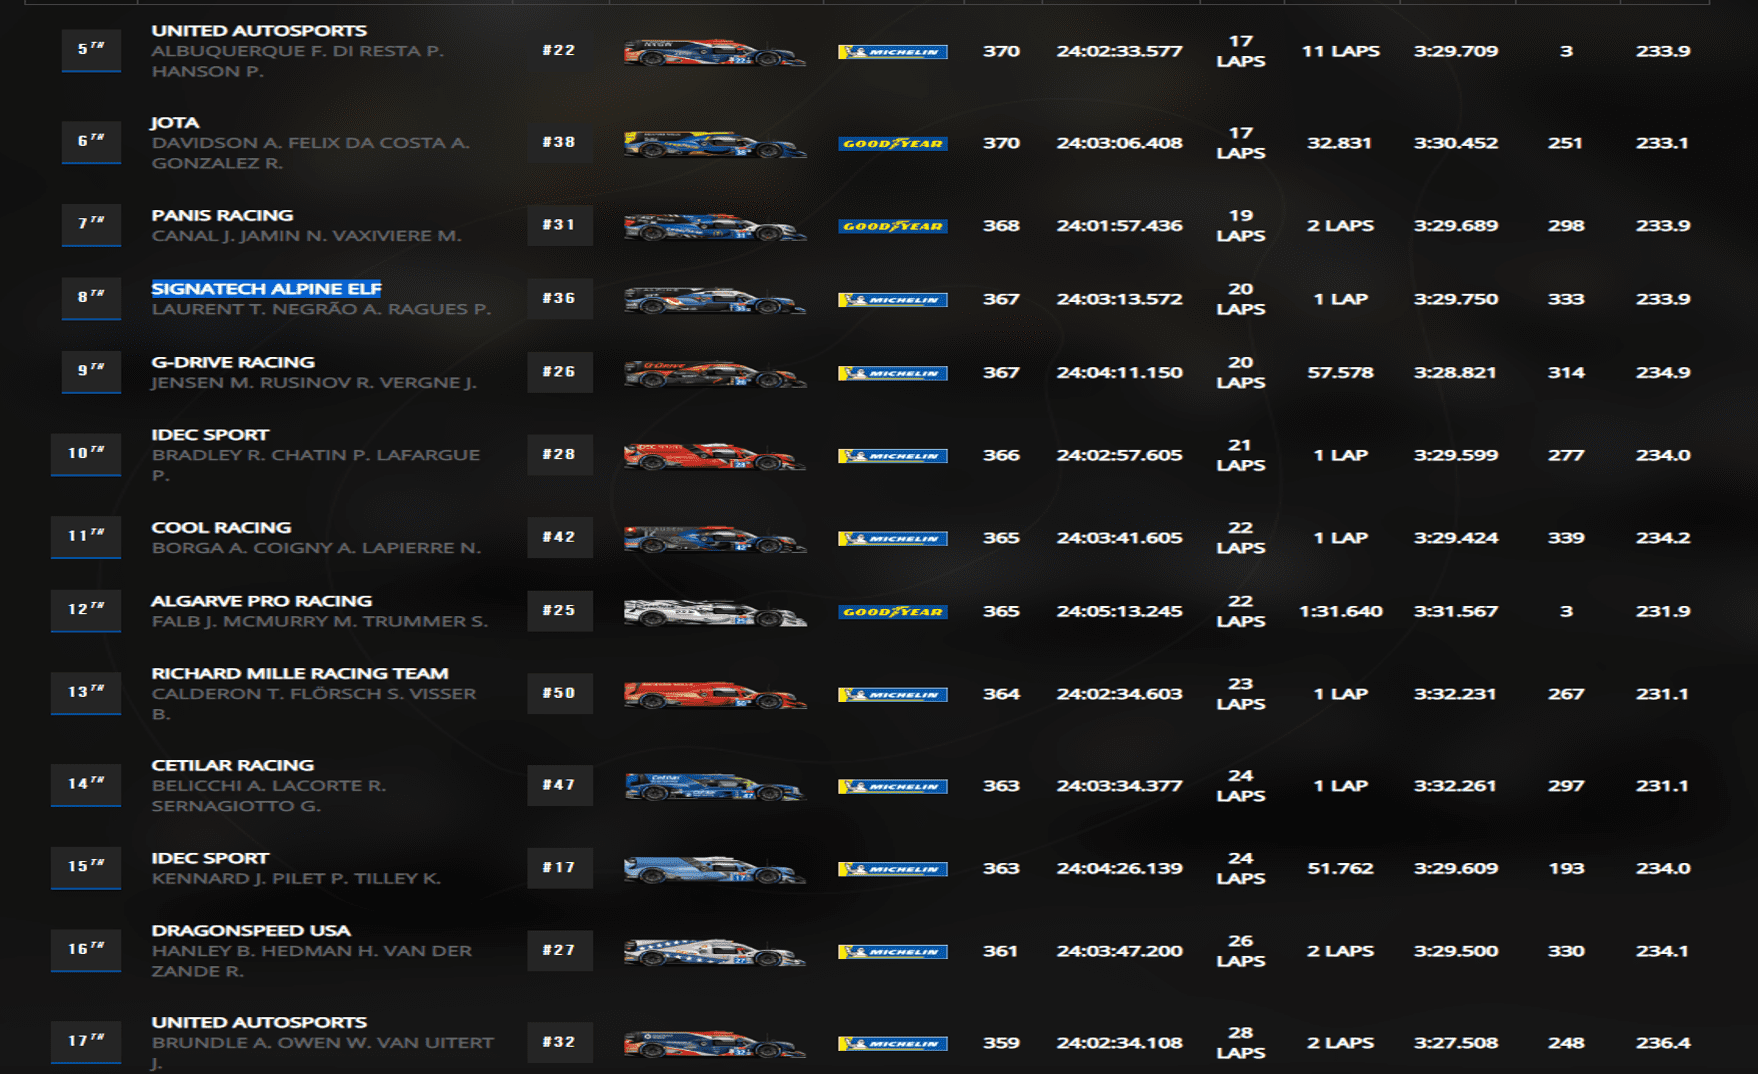Image resolution: width=1758 pixels, height=1074 pixels.
Task: Click Michelin logo in Cool Racing row
Action: (892, 539)
